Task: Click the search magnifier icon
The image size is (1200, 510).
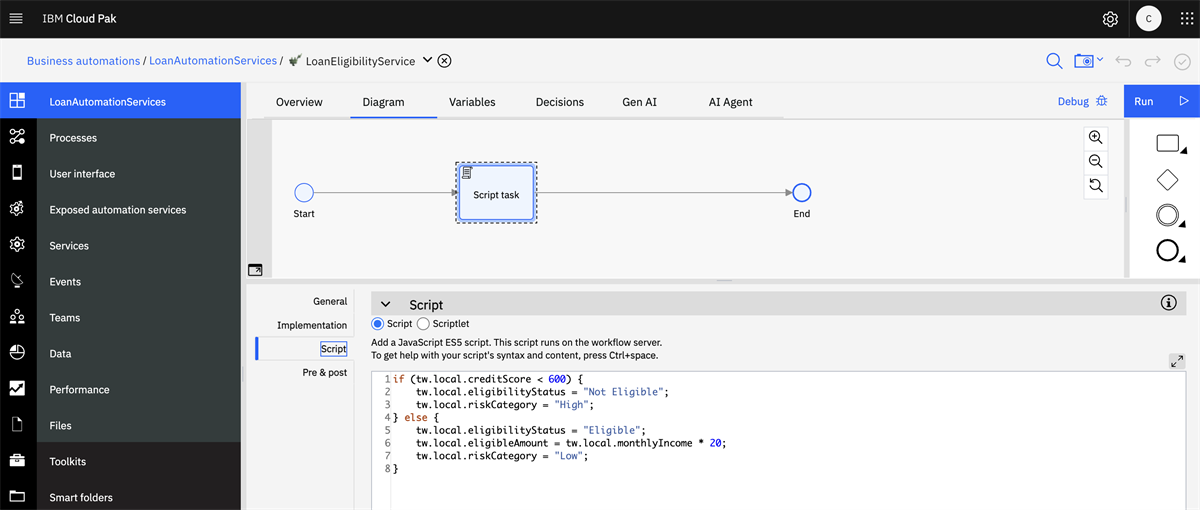Action: [1054, 61]
